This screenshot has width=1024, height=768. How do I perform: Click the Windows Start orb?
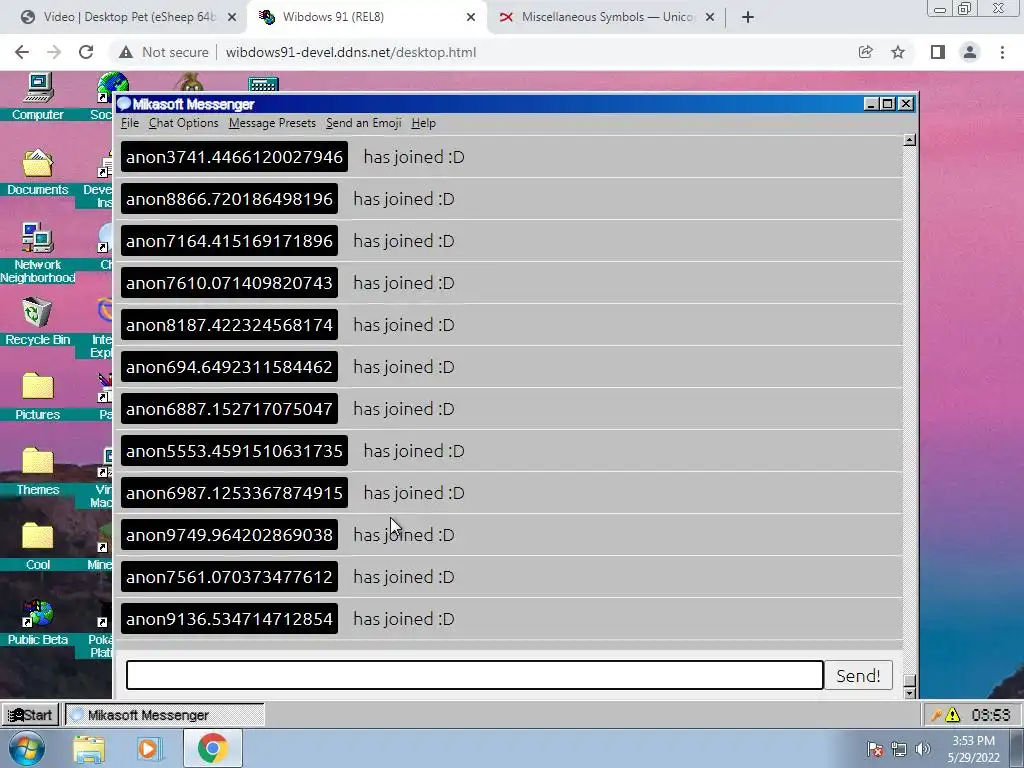[26, 748]
